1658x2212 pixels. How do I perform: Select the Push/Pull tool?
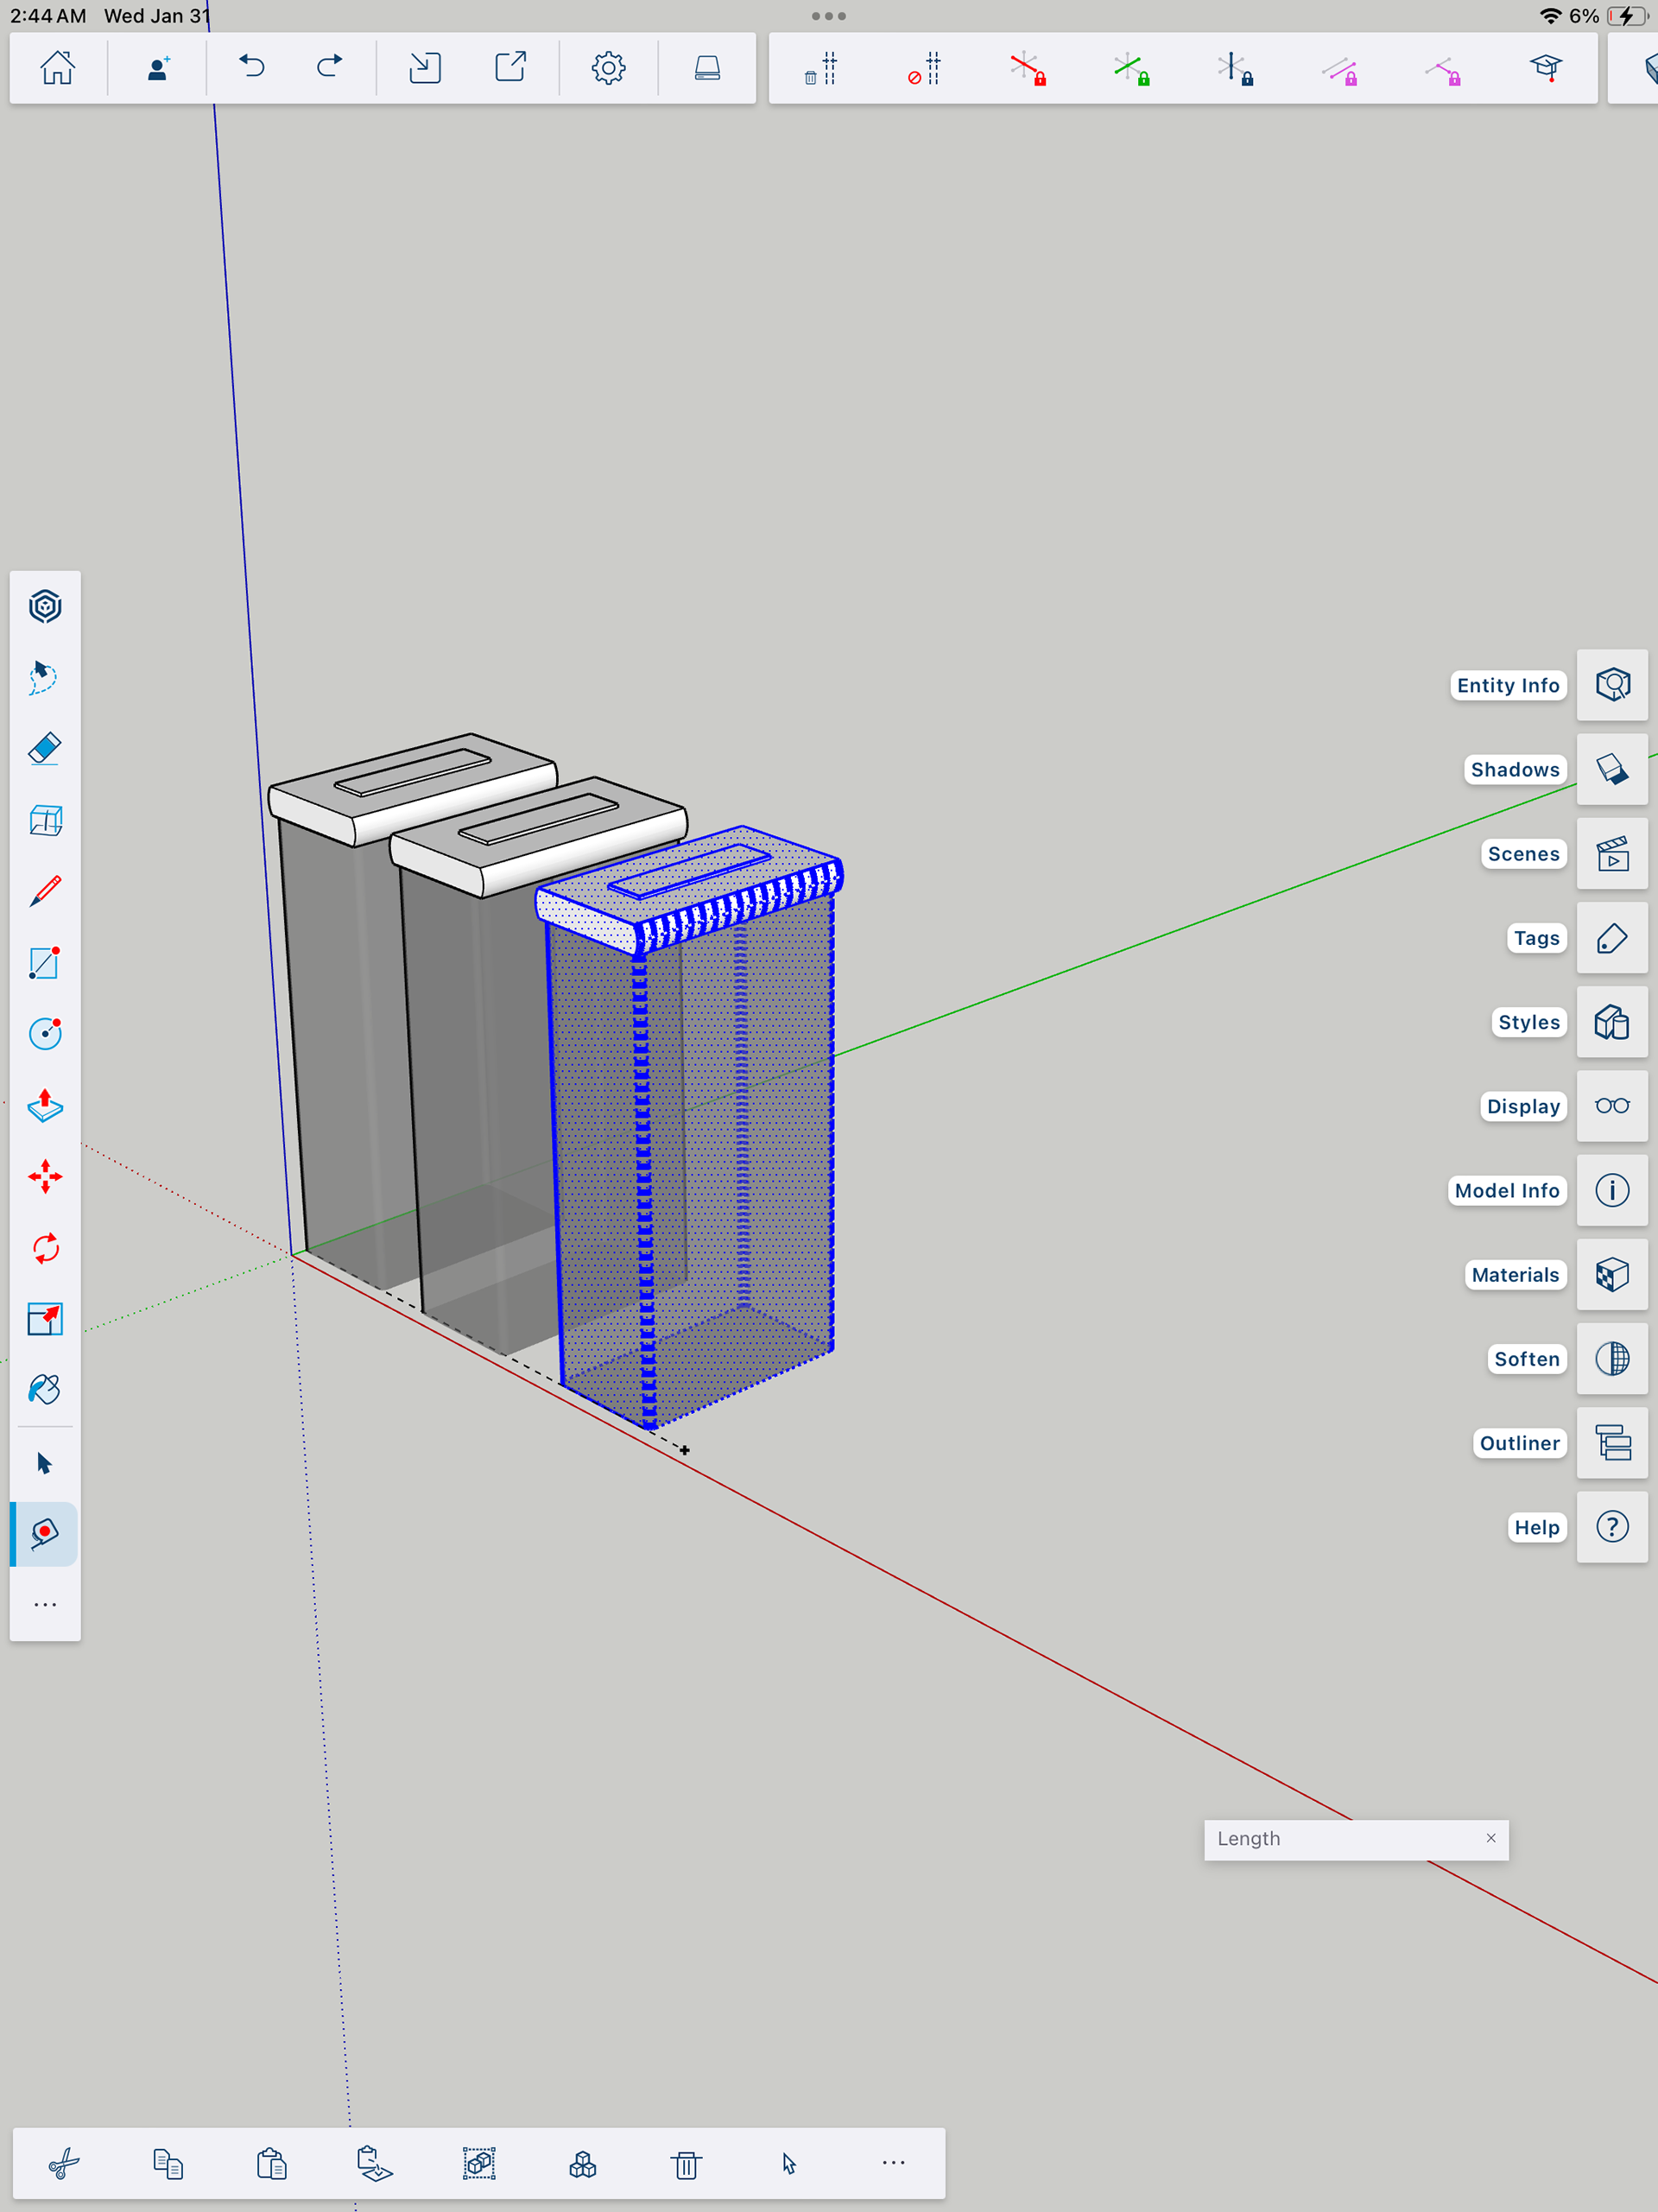[45, 1106]
